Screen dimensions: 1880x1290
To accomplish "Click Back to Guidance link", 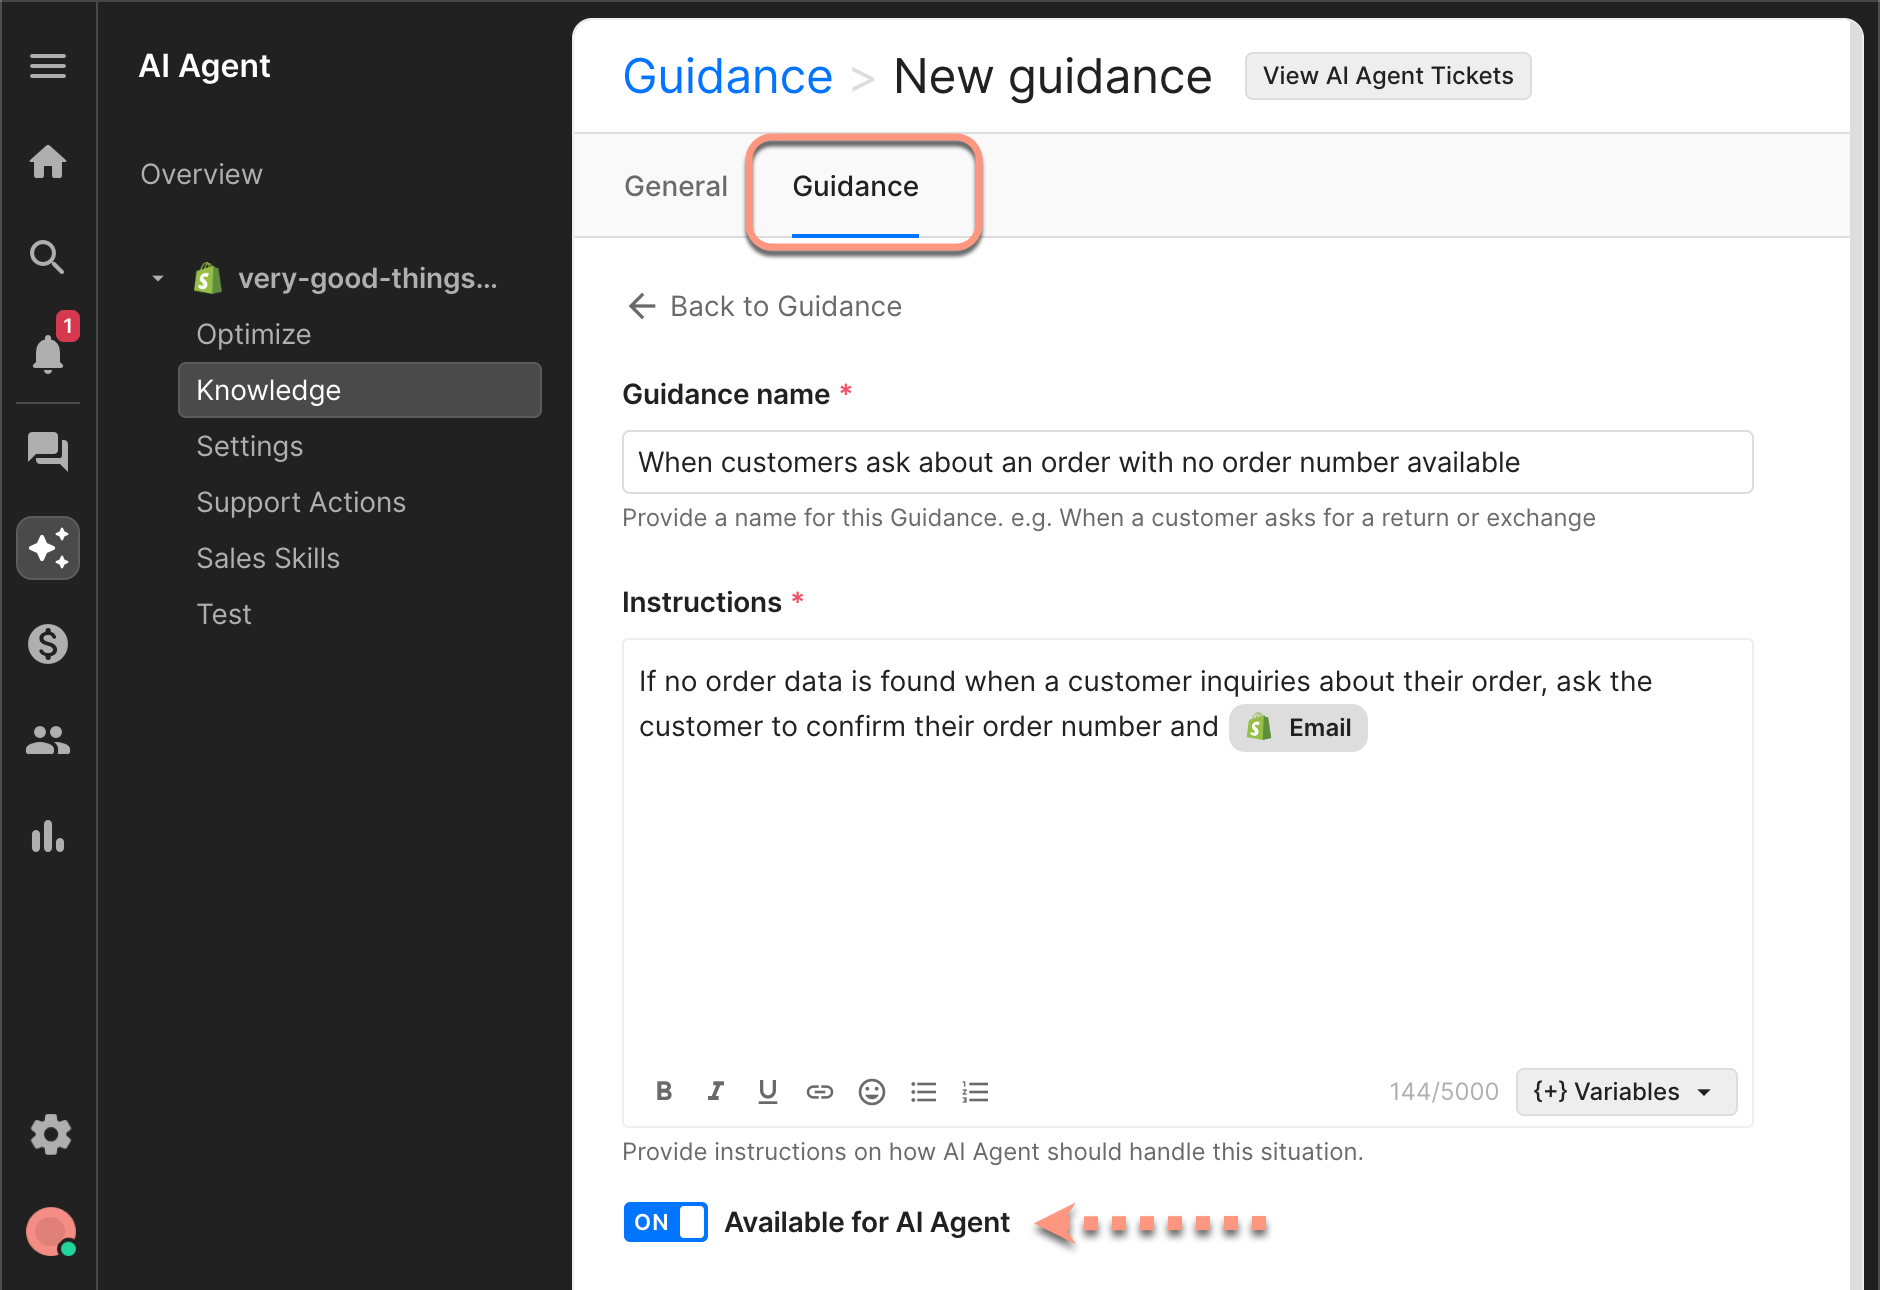I will [765, 306].
